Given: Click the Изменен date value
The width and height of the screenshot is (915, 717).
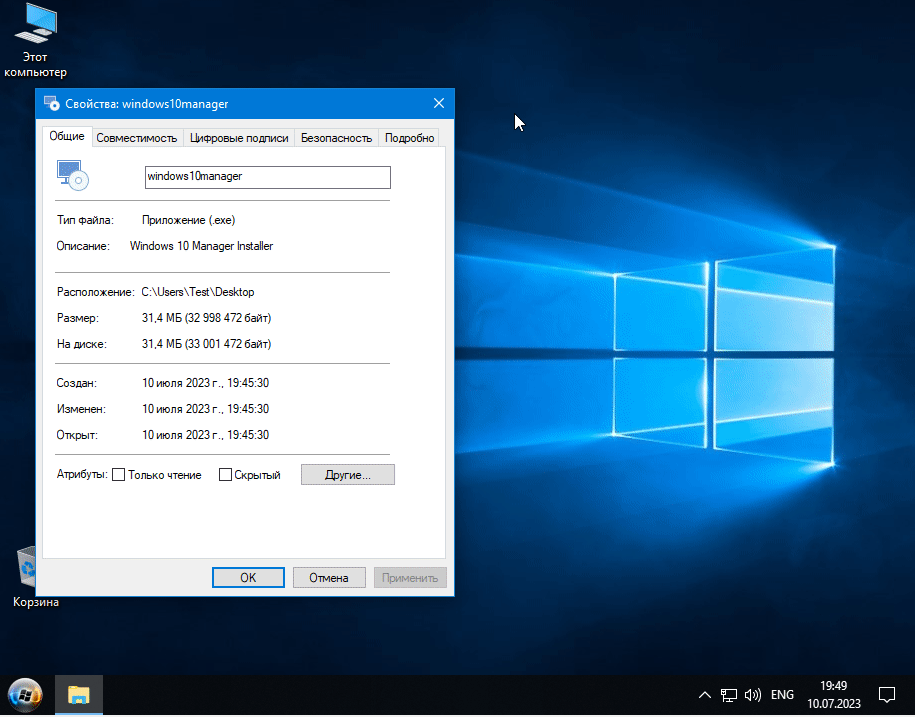Looking at the screenshot, I should point(205,409).
